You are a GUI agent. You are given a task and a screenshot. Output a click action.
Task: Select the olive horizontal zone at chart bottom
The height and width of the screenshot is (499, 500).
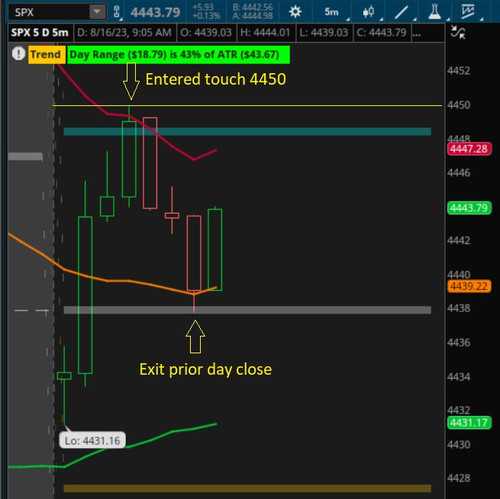(x=247, y=488)
